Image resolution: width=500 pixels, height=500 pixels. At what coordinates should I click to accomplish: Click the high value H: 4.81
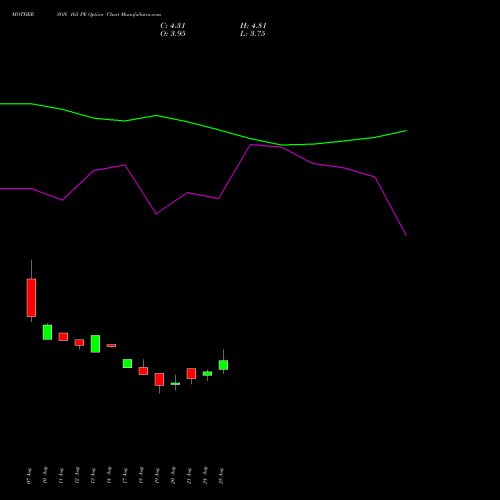253,26
